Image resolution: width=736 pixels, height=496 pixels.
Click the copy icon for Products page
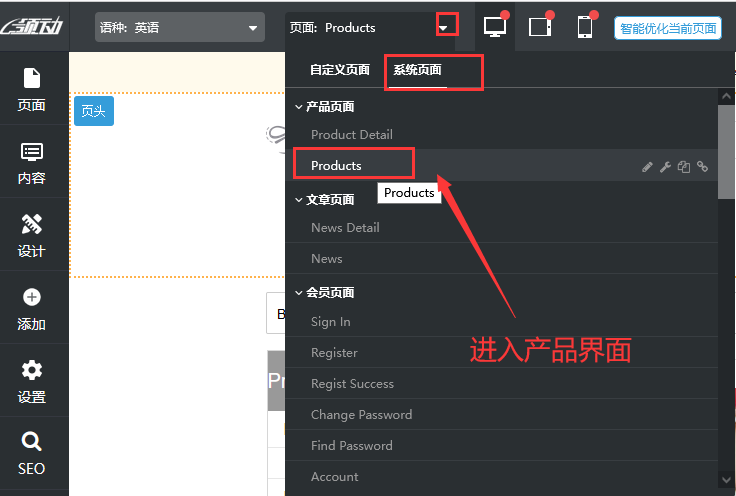point(683,167)
